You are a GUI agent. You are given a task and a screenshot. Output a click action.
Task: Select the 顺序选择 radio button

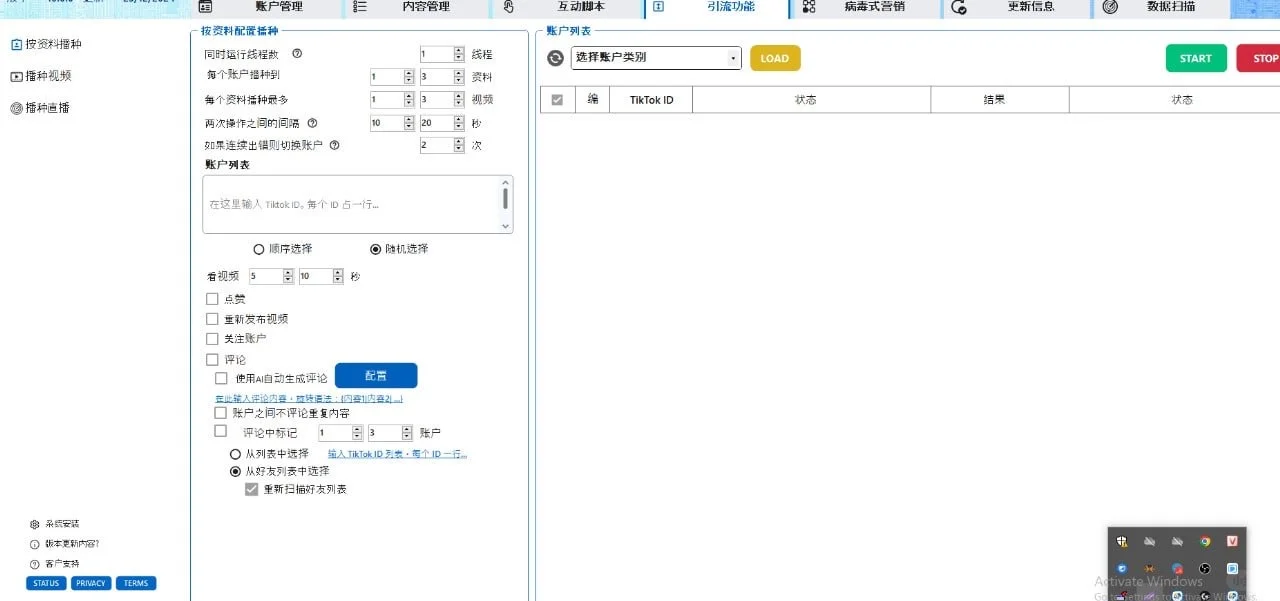point(258,248)
